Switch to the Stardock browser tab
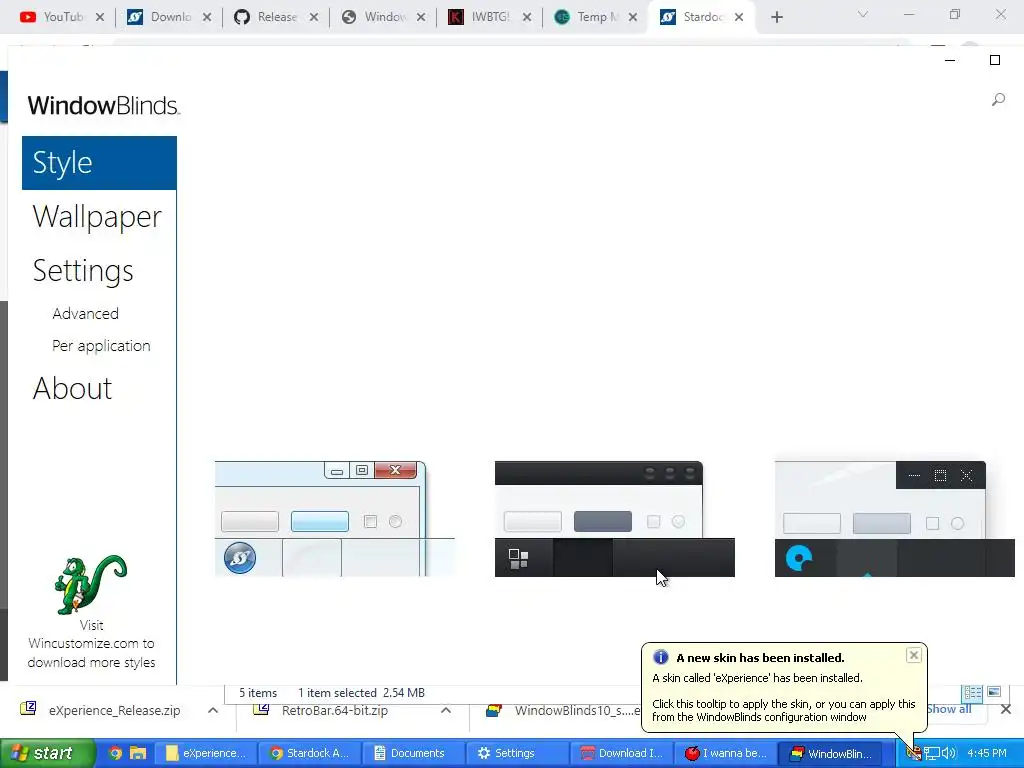Image resolution: width=1024 pixels, height=768 pixels. pos(701,17)
